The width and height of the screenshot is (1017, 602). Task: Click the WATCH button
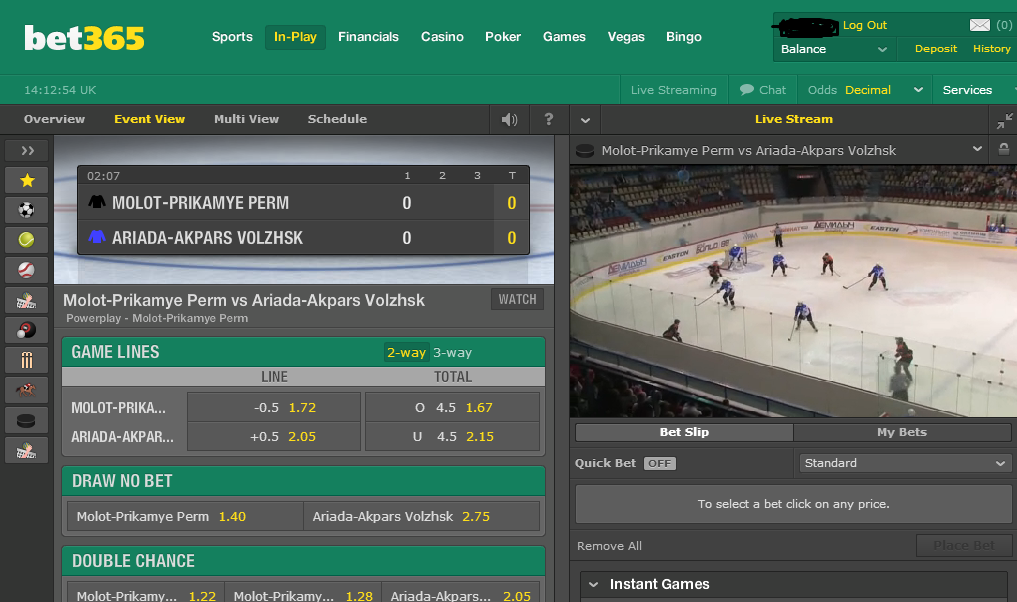[518, 299]
